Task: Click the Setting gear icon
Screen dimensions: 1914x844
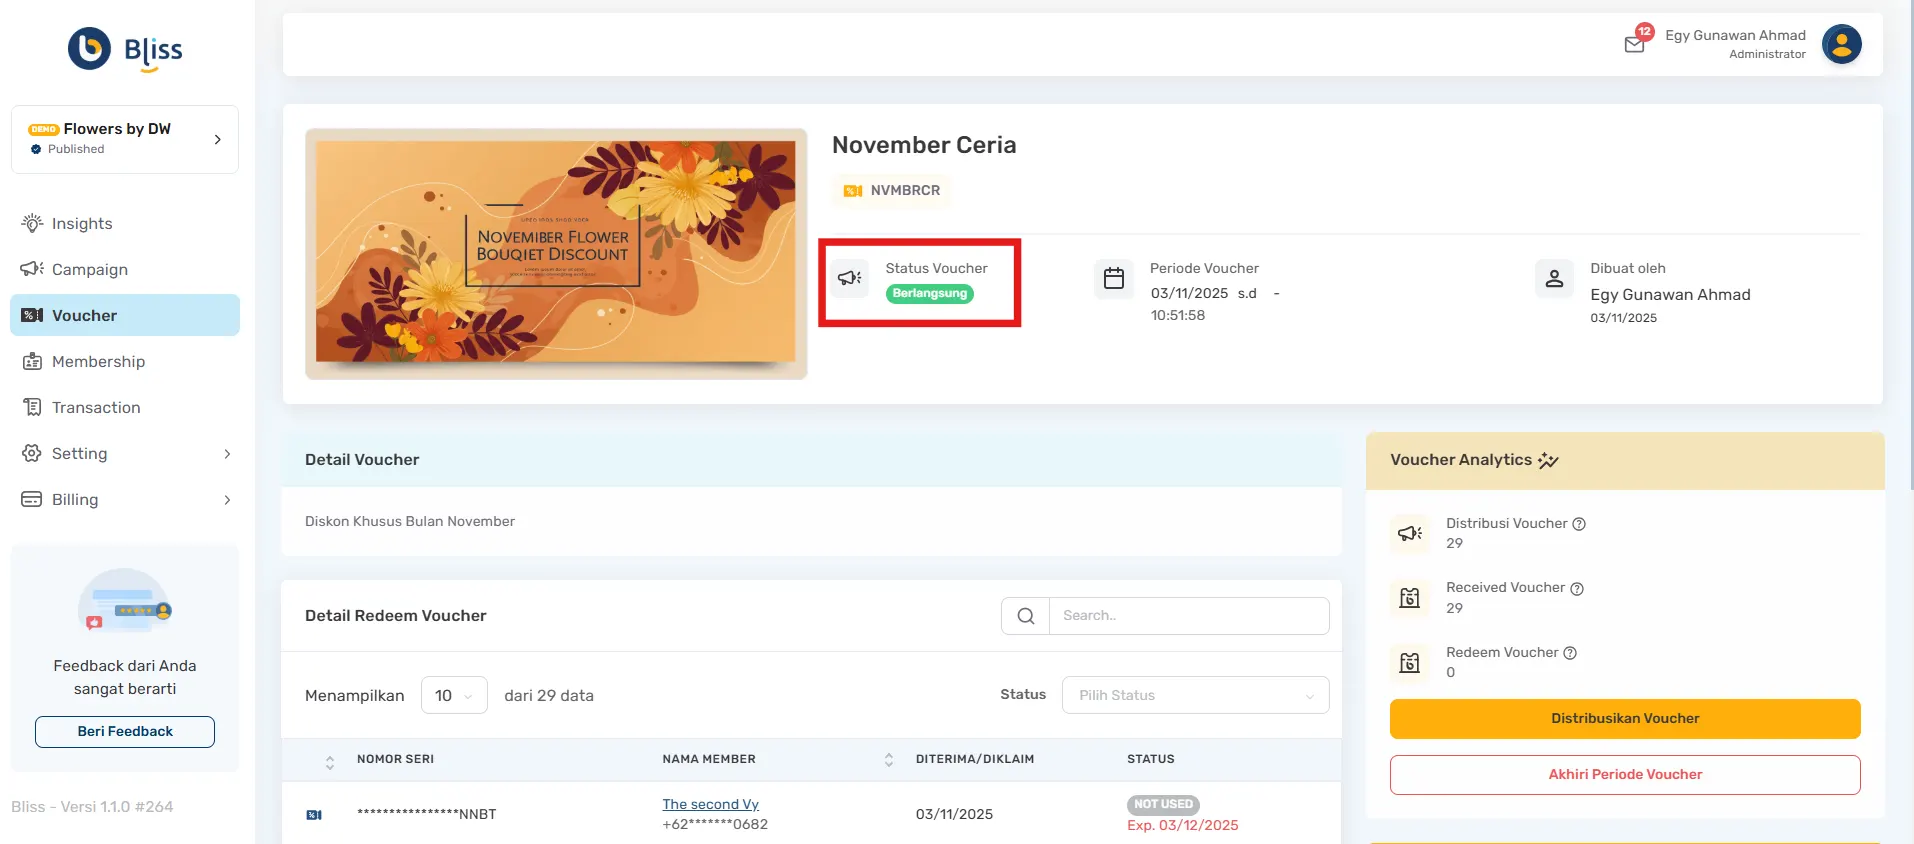Action: (32, 453)
